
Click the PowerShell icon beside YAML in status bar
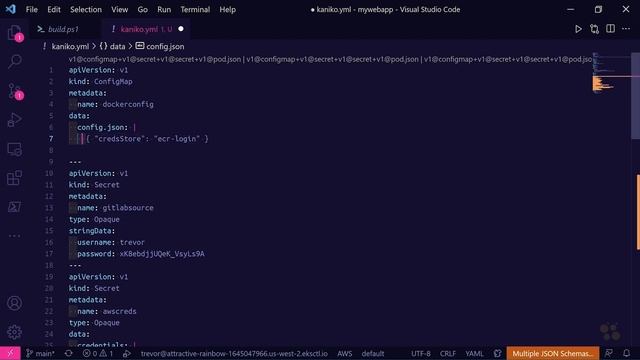point(497,353)
